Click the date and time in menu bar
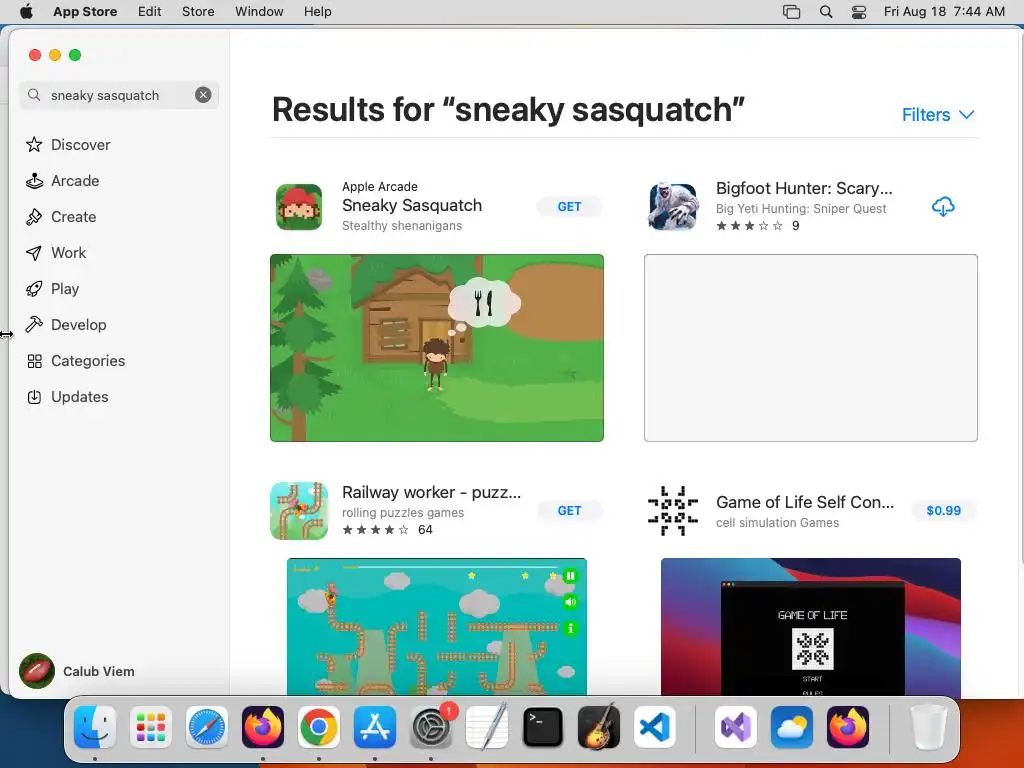 tap(944, 12)
